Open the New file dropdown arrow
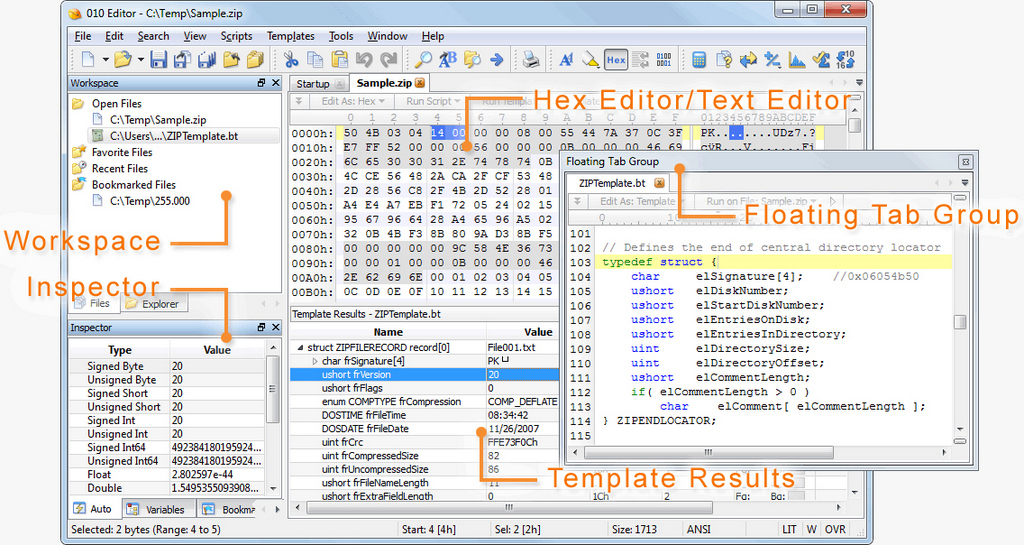 pos(105,60)
